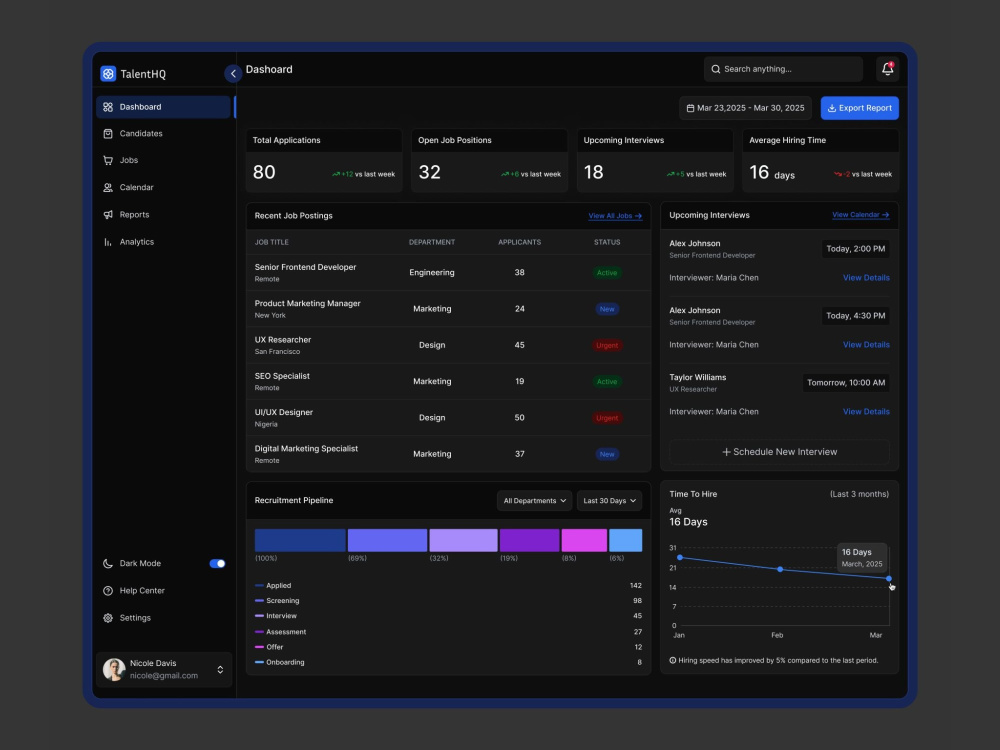Screen dimensions: 1000x750
Task: Click the Analytics bar chart icon
Action: click(x=108, y=242)
